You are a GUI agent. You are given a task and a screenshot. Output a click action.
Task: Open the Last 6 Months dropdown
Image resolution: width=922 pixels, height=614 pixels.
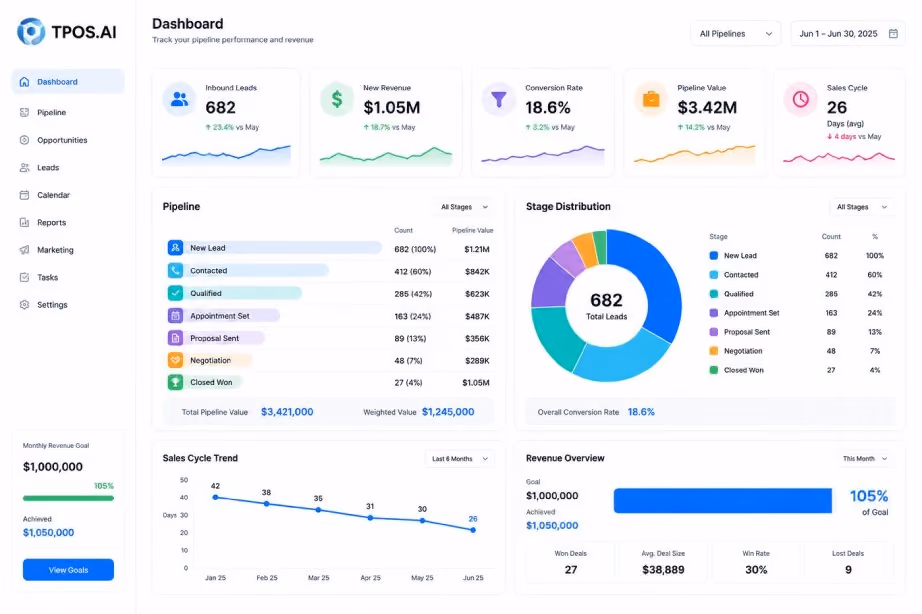point(460,459)
